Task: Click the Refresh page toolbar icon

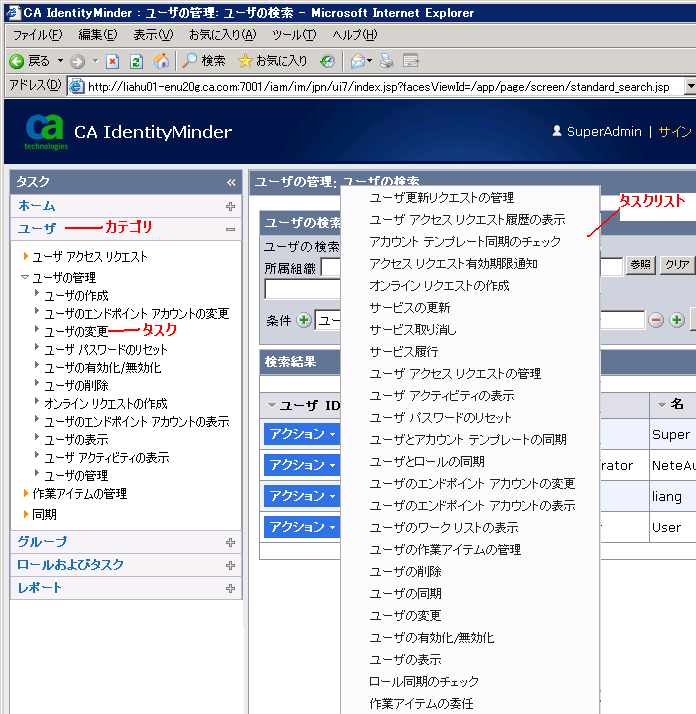Action: pyautogui.click(x=136, y=61)
